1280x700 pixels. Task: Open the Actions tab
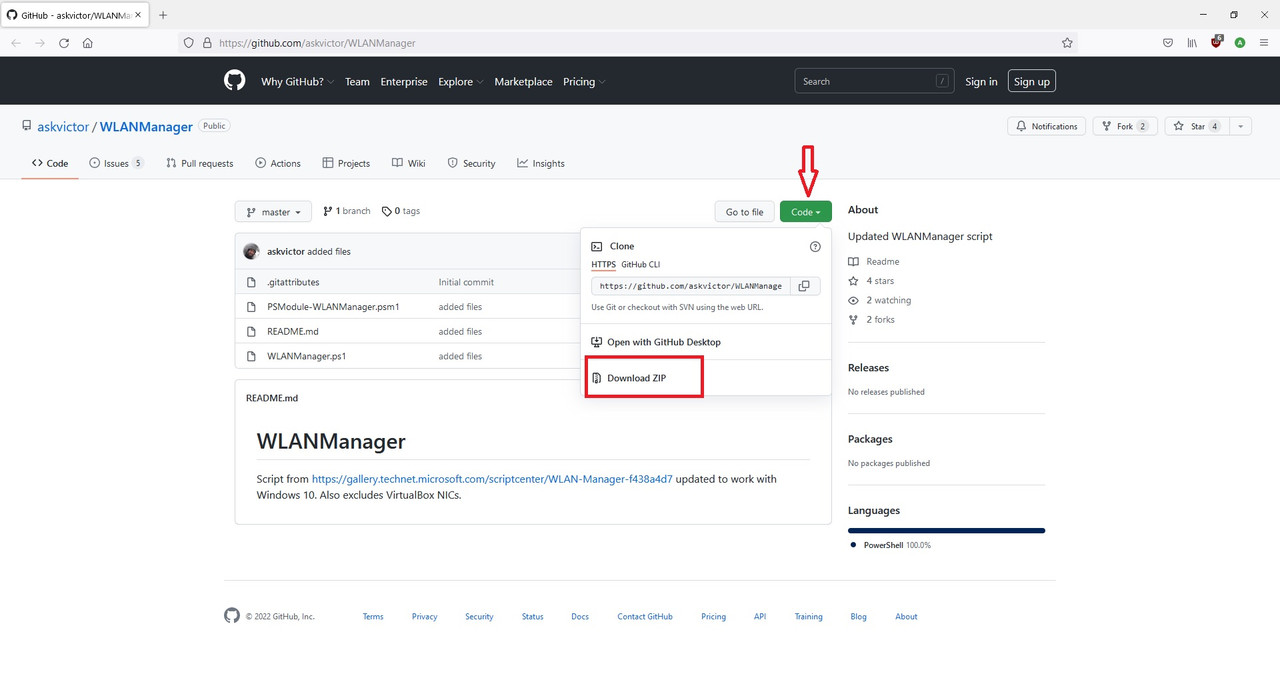tap(278, 163)
